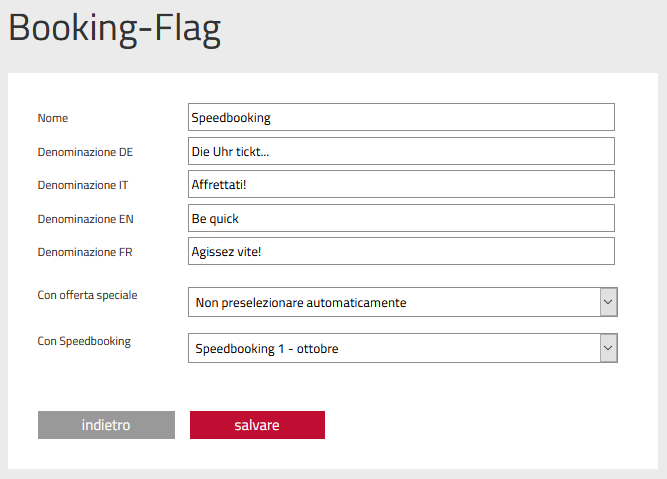
Task: Click the Denominazione DE label
Action: point(85,152)
